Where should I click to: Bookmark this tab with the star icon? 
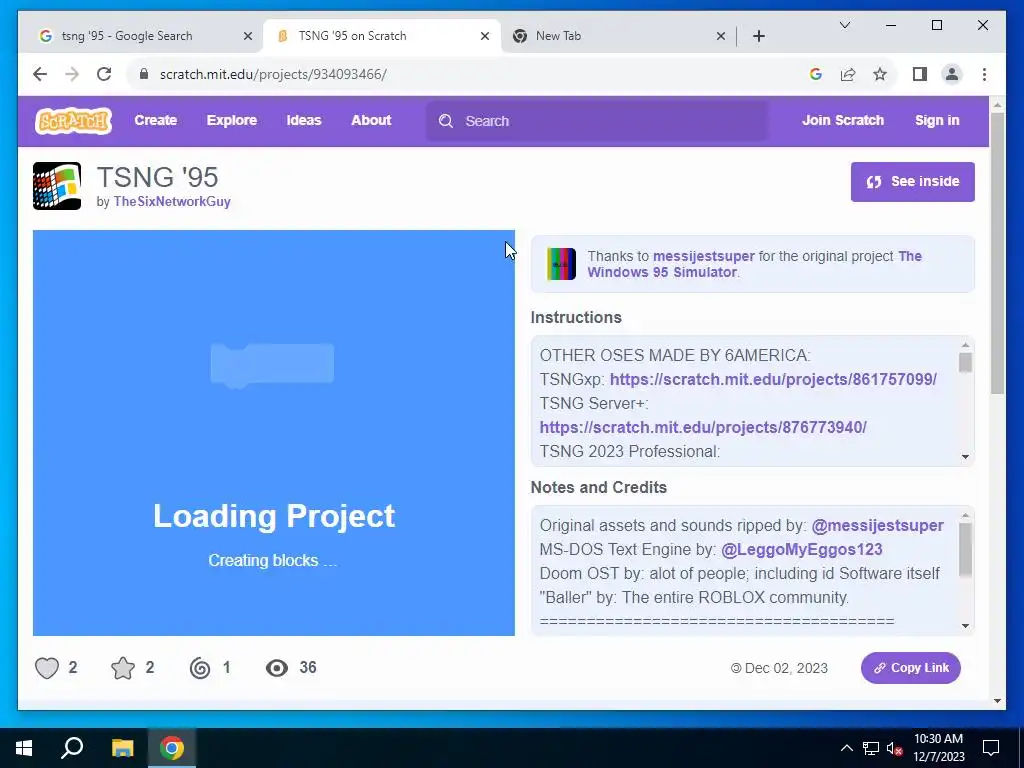[x=880, y=74]
